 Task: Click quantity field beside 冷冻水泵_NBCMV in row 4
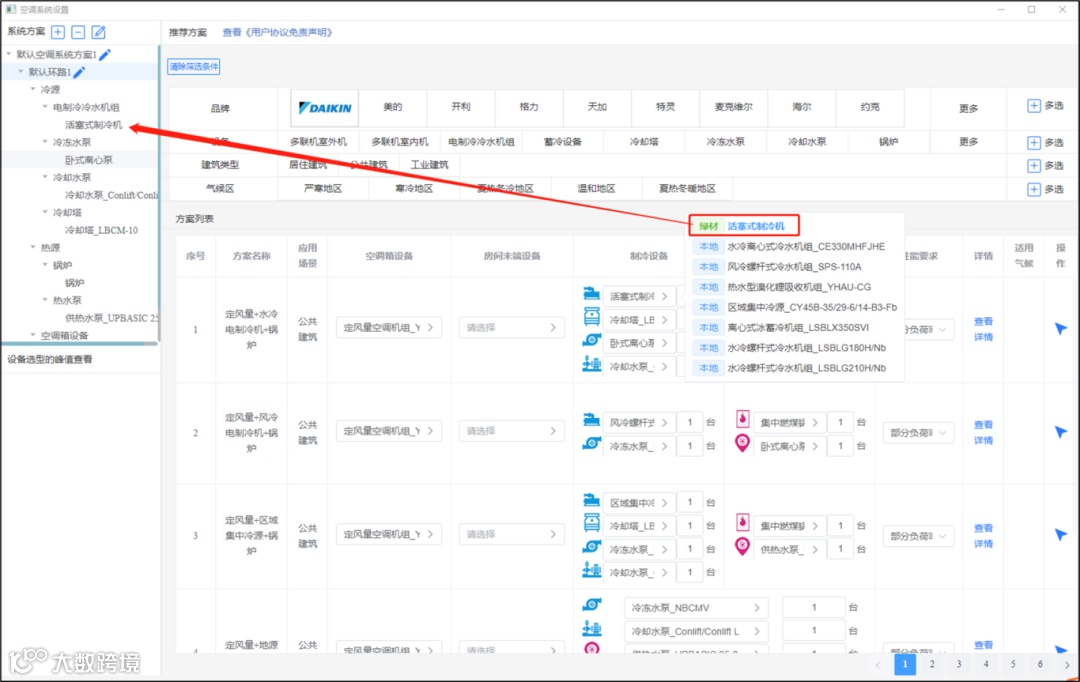coord(813,608)
